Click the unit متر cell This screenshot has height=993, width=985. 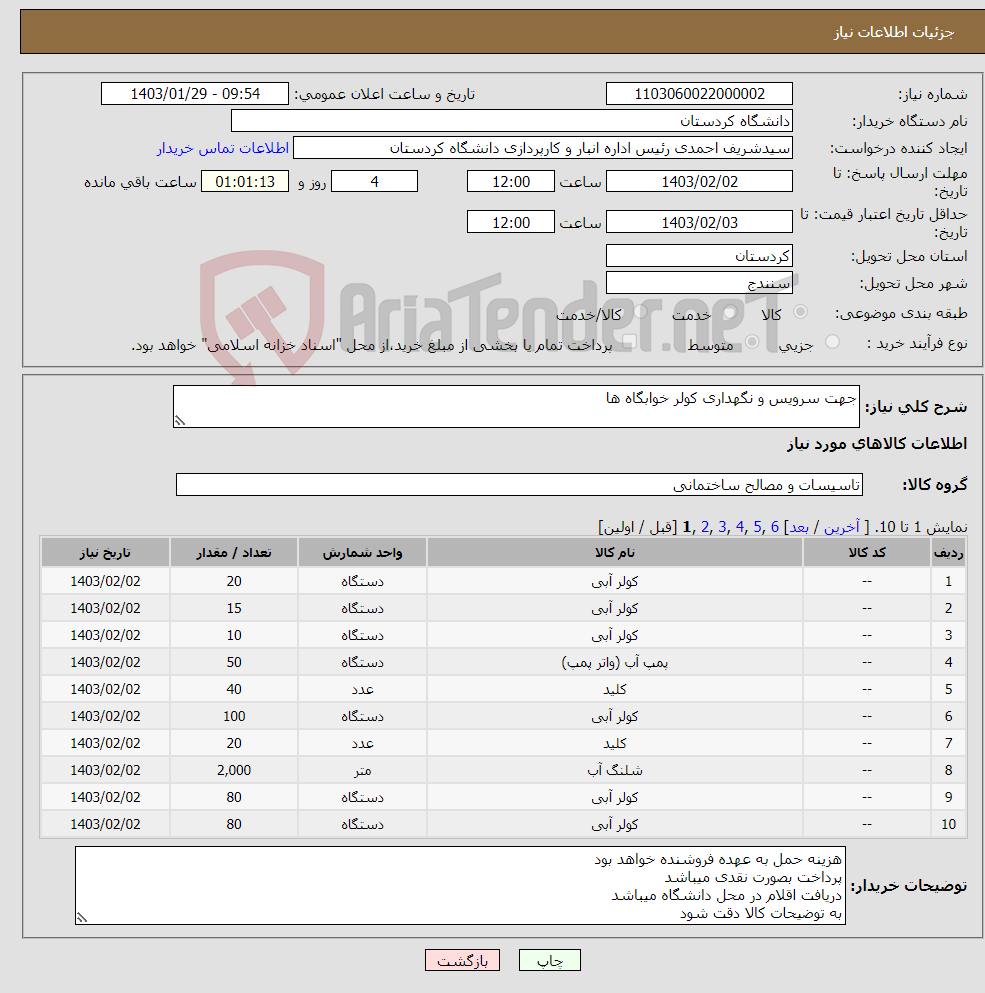tap(362, 771)
